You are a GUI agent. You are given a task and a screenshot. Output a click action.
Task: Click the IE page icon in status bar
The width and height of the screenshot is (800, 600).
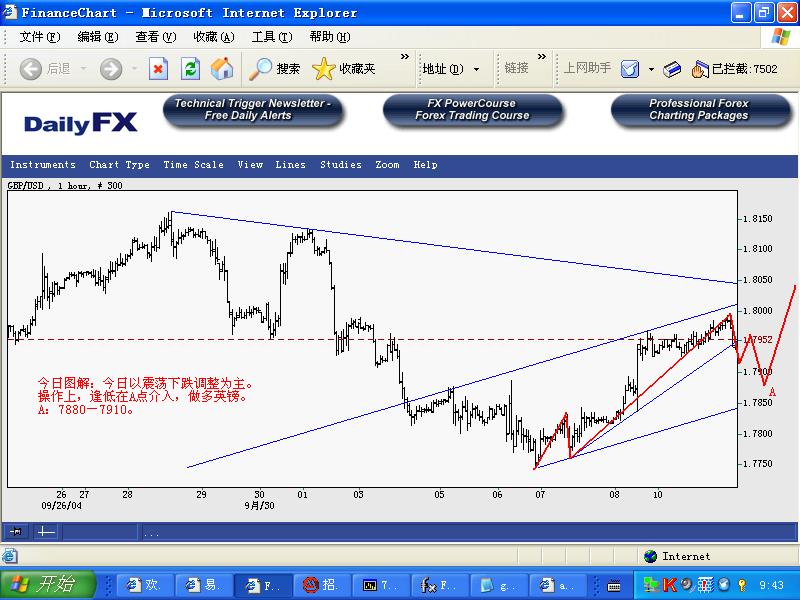click(10, 556)
